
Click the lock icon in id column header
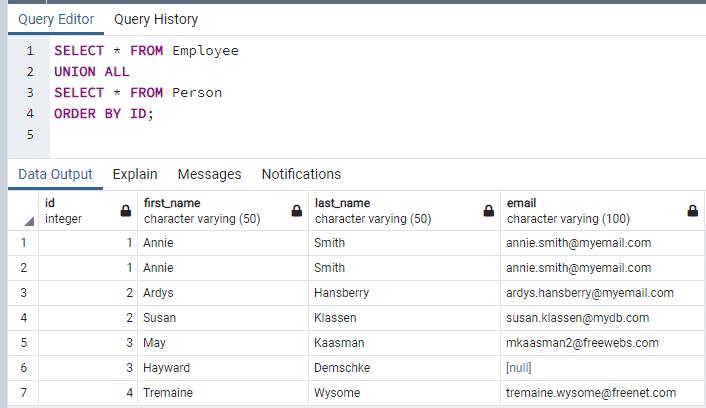pyautogui.click(x=126, y=211)
